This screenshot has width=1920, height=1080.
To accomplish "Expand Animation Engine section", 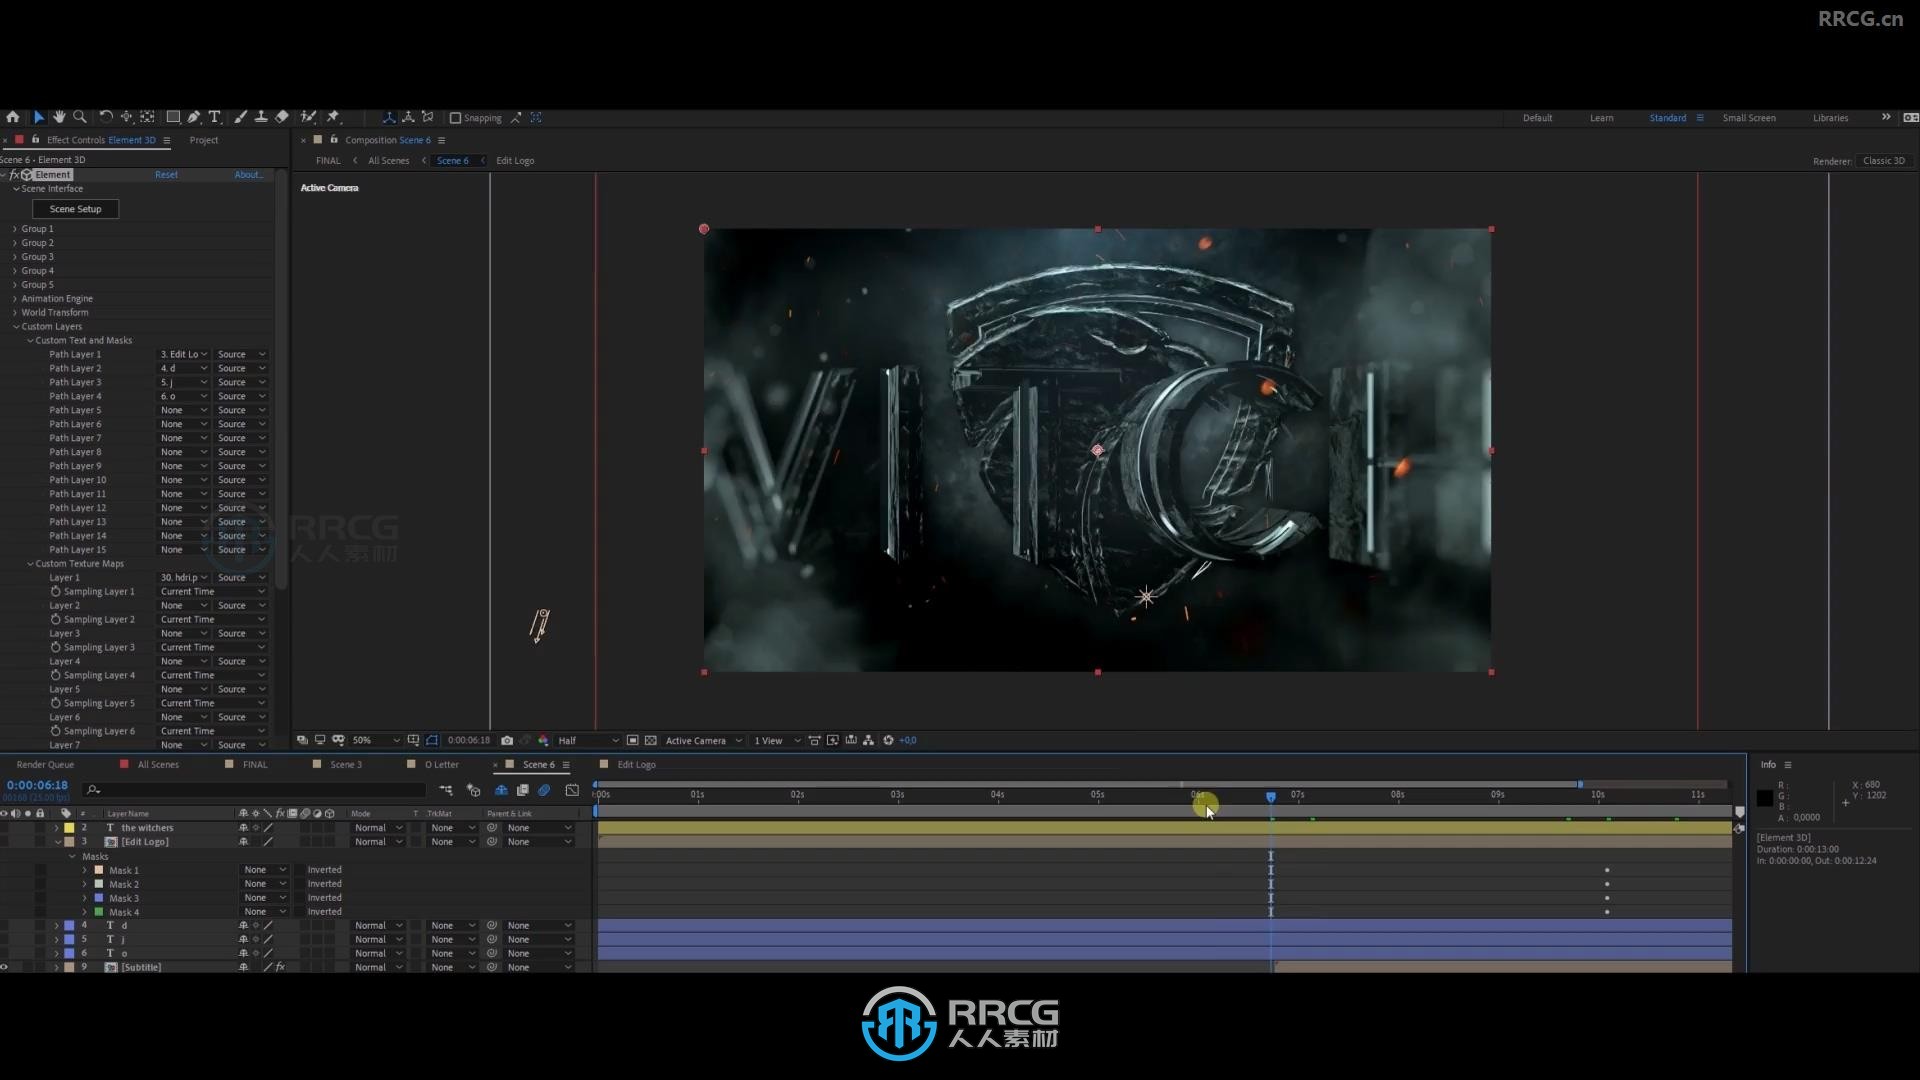I will (15, 299).
